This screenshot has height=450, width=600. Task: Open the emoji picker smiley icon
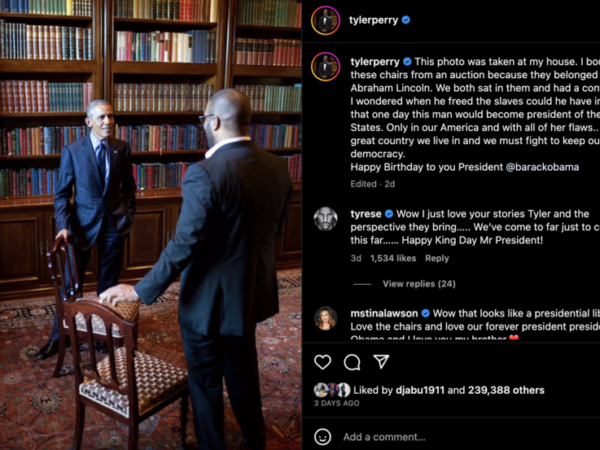(x=323, y=437)
